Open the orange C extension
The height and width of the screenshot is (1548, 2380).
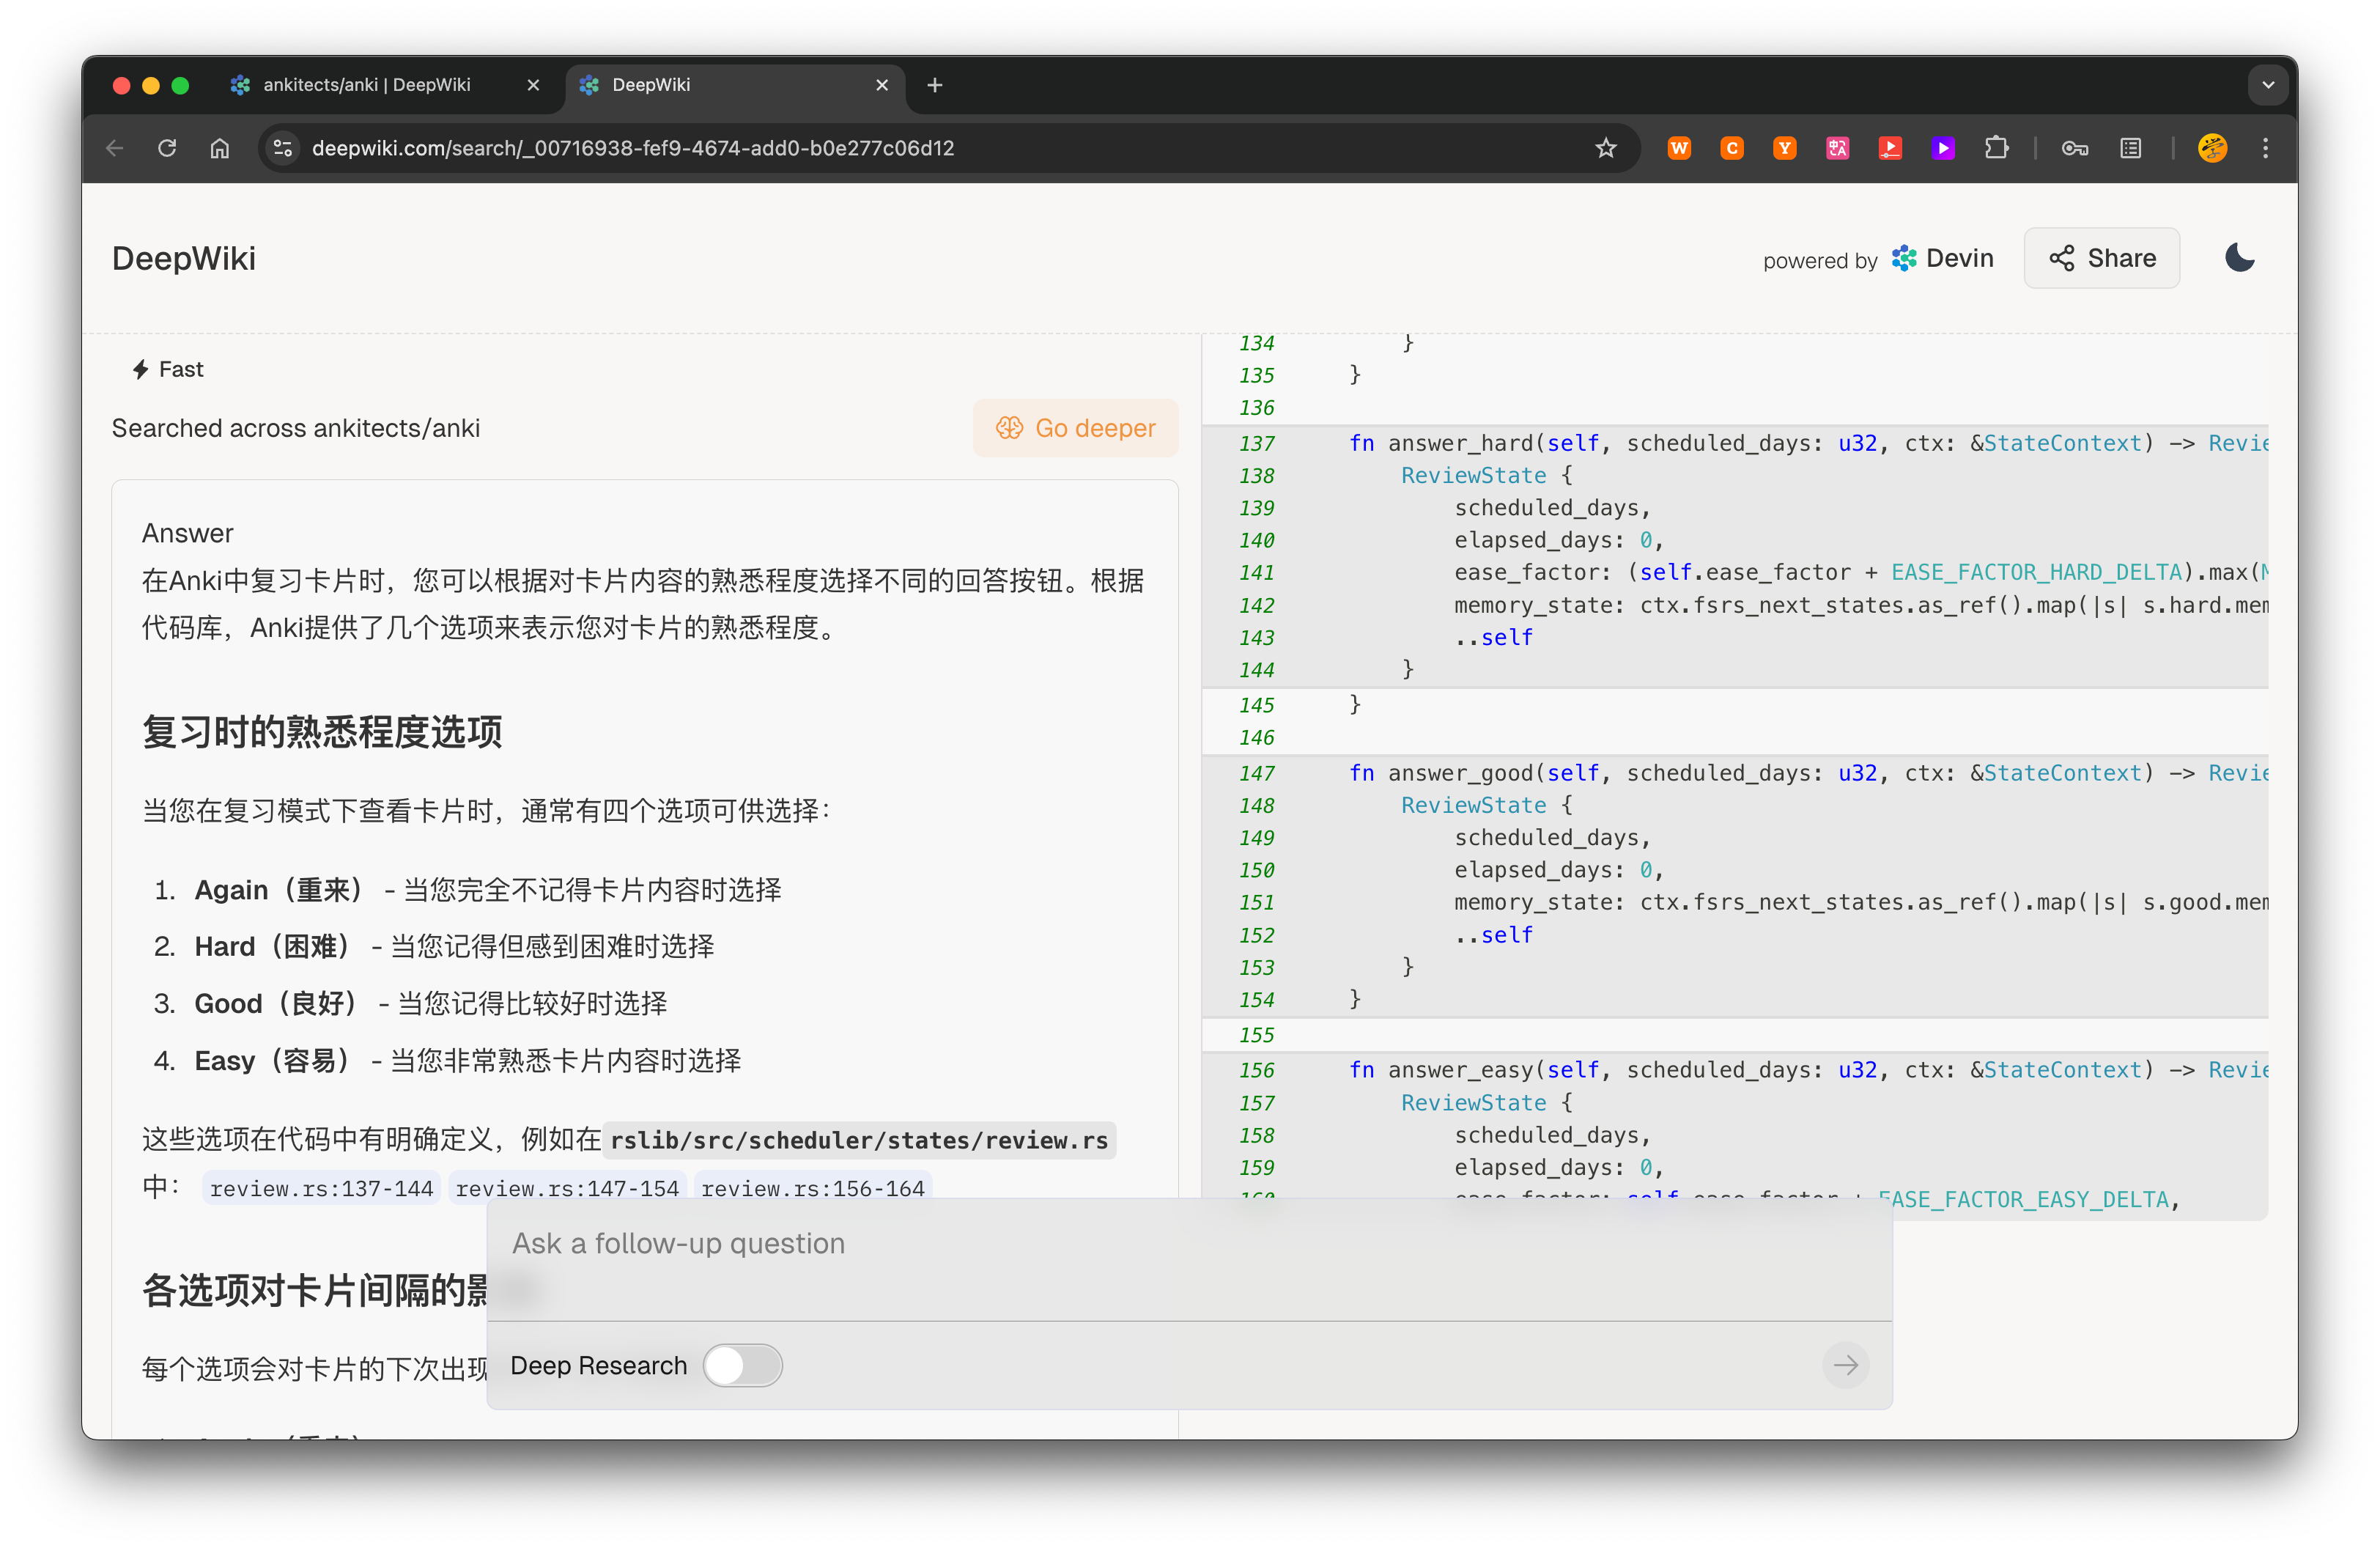point(1732,148)
